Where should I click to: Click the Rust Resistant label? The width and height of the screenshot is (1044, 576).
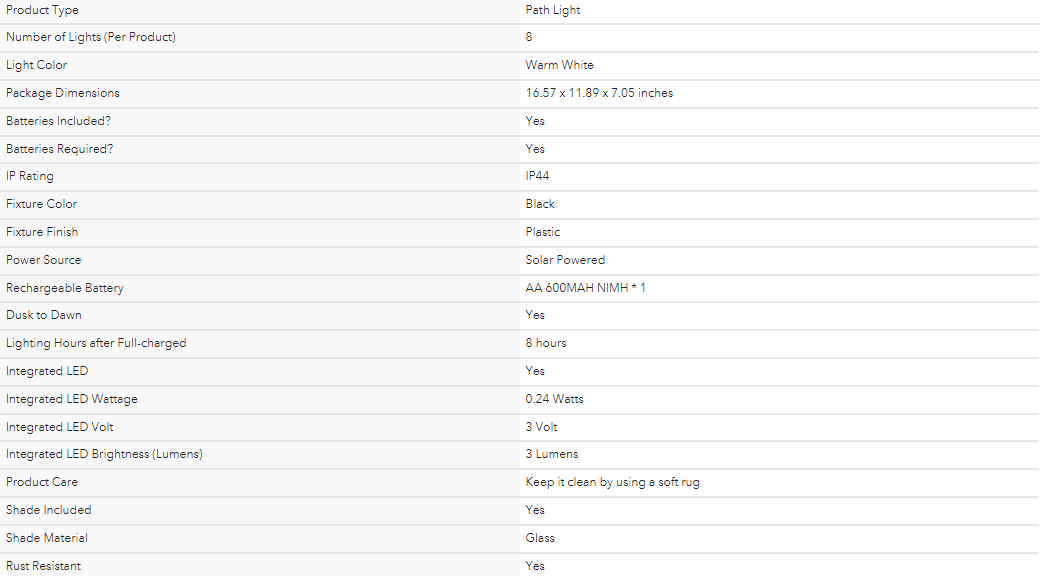43,566
